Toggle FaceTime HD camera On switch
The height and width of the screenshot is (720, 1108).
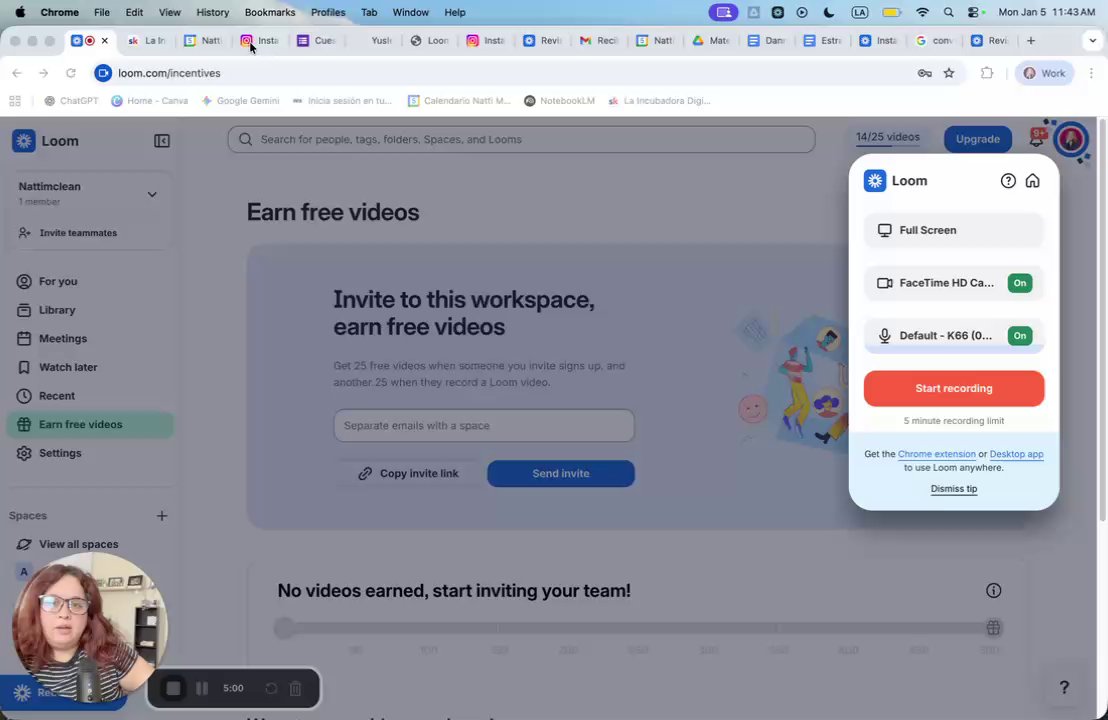coord(1020,283)
